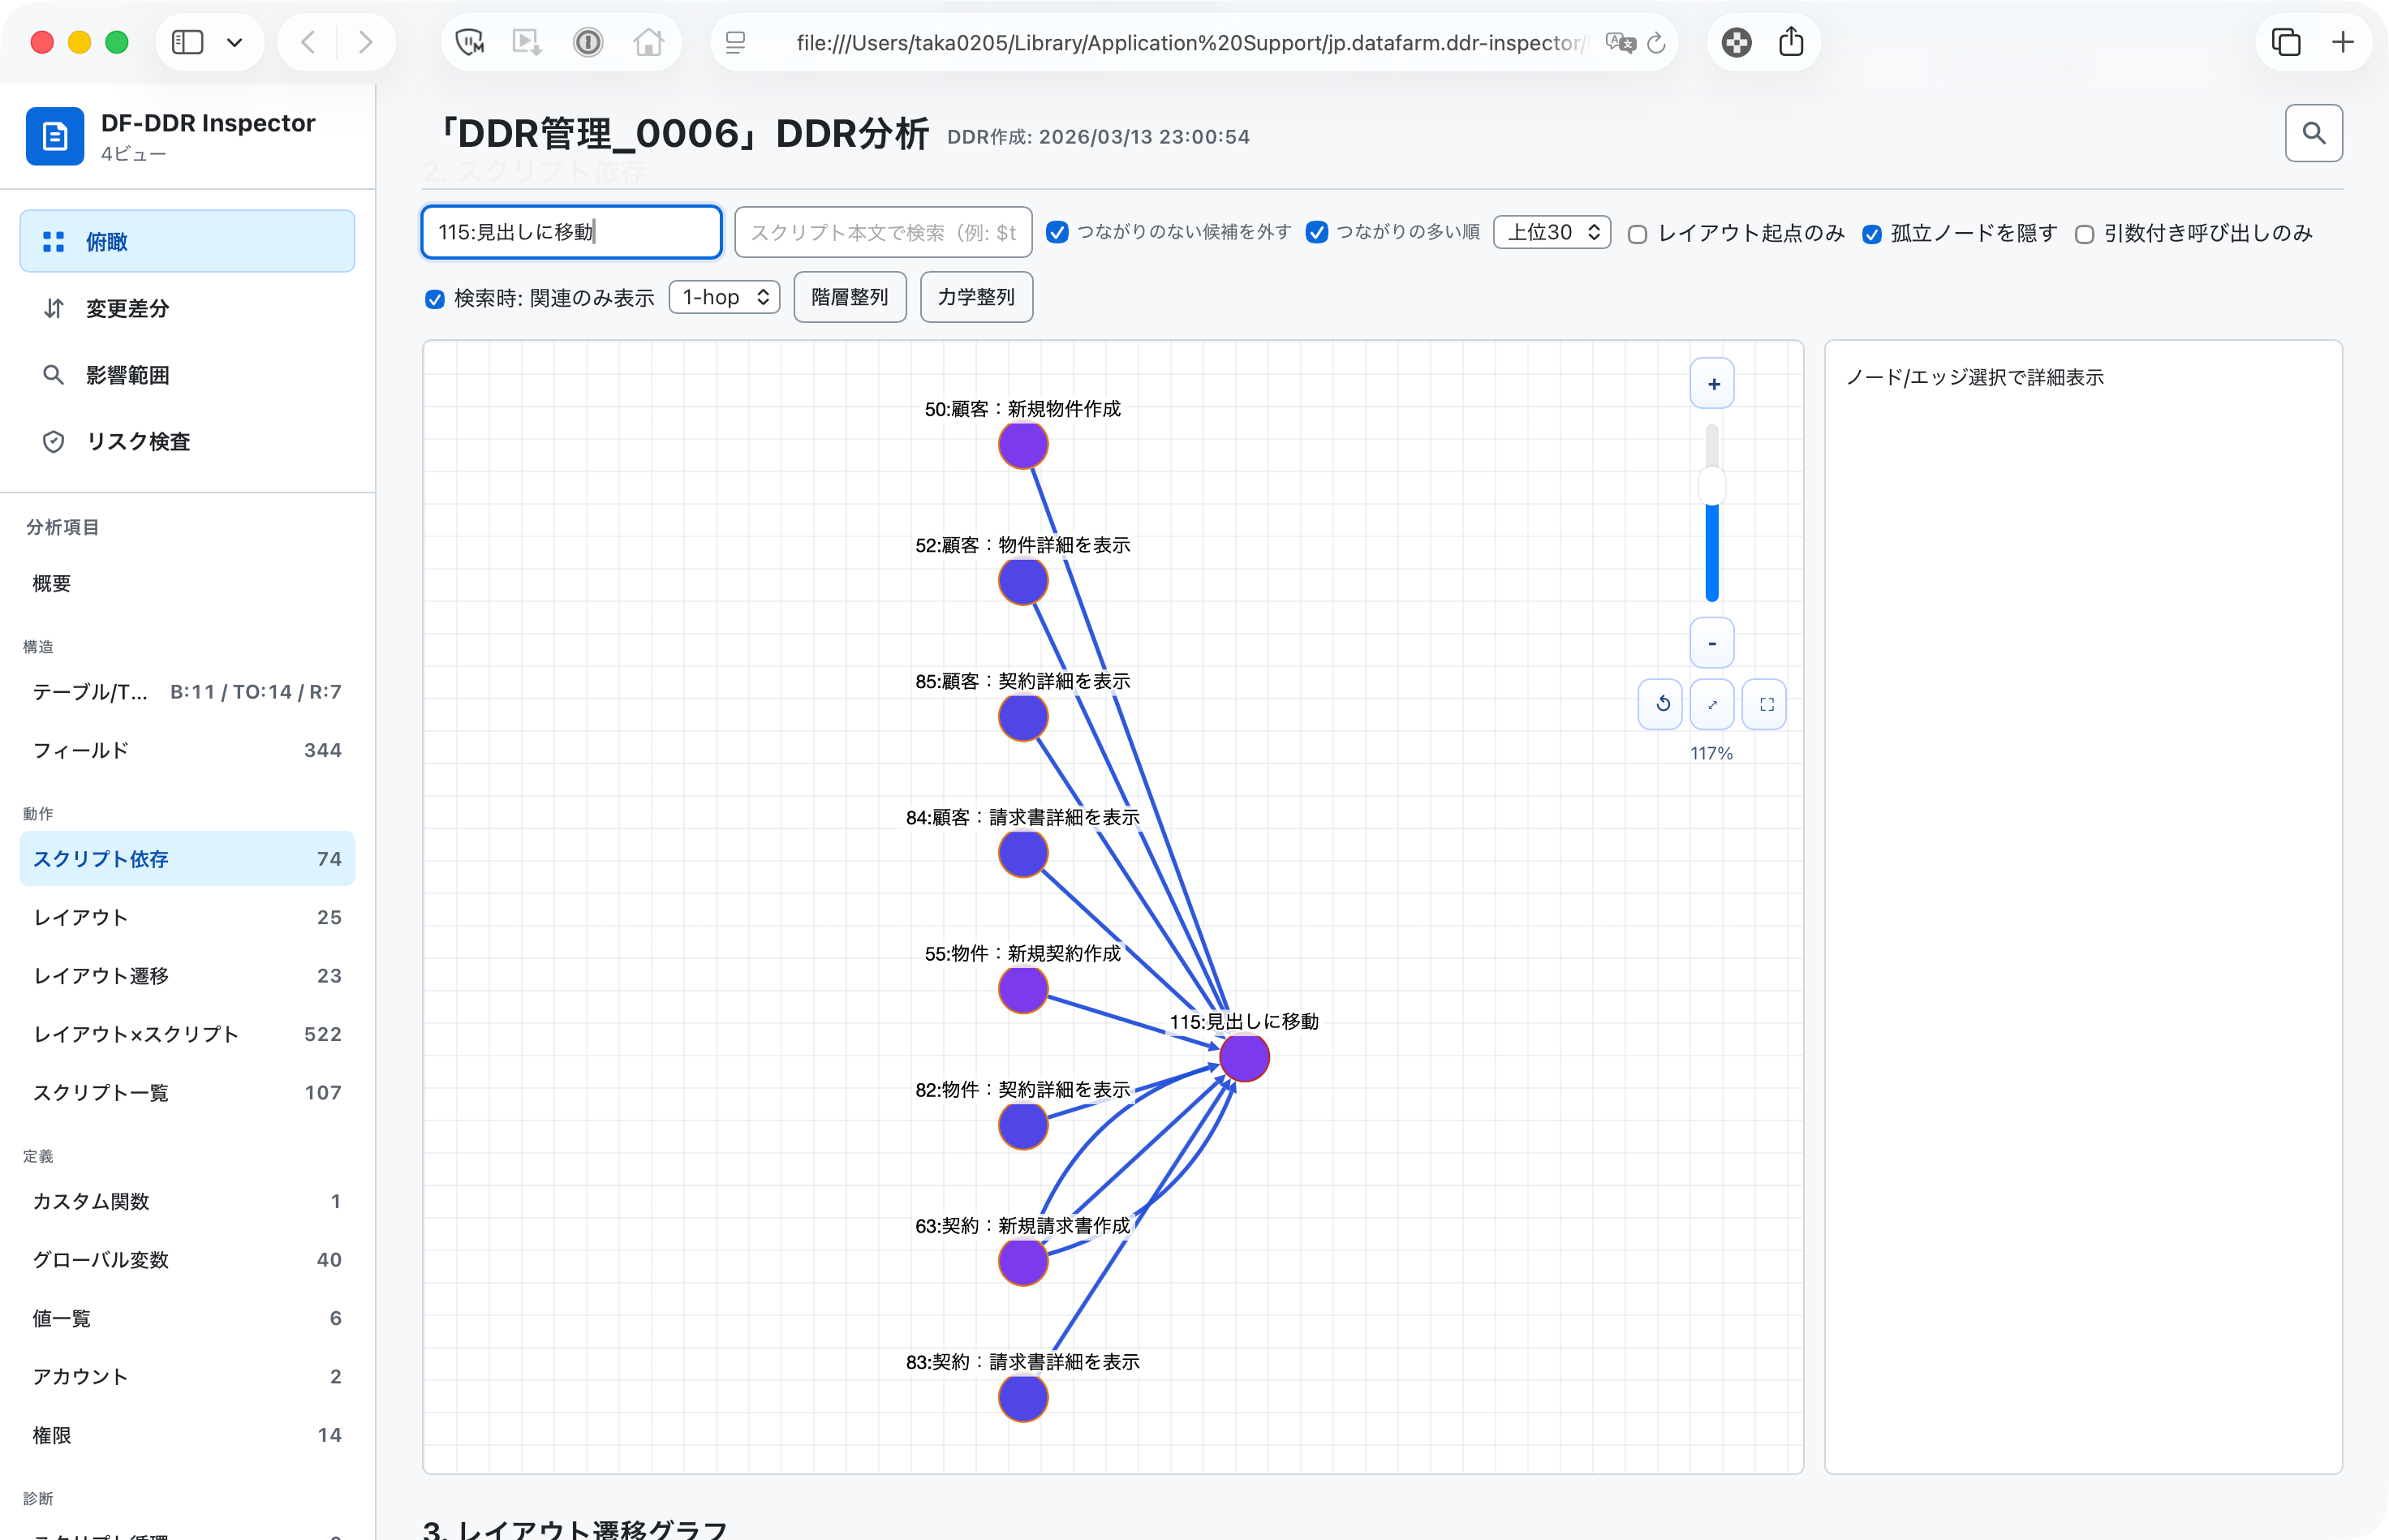Open Safari tab overview icon

click(2286, 42)
